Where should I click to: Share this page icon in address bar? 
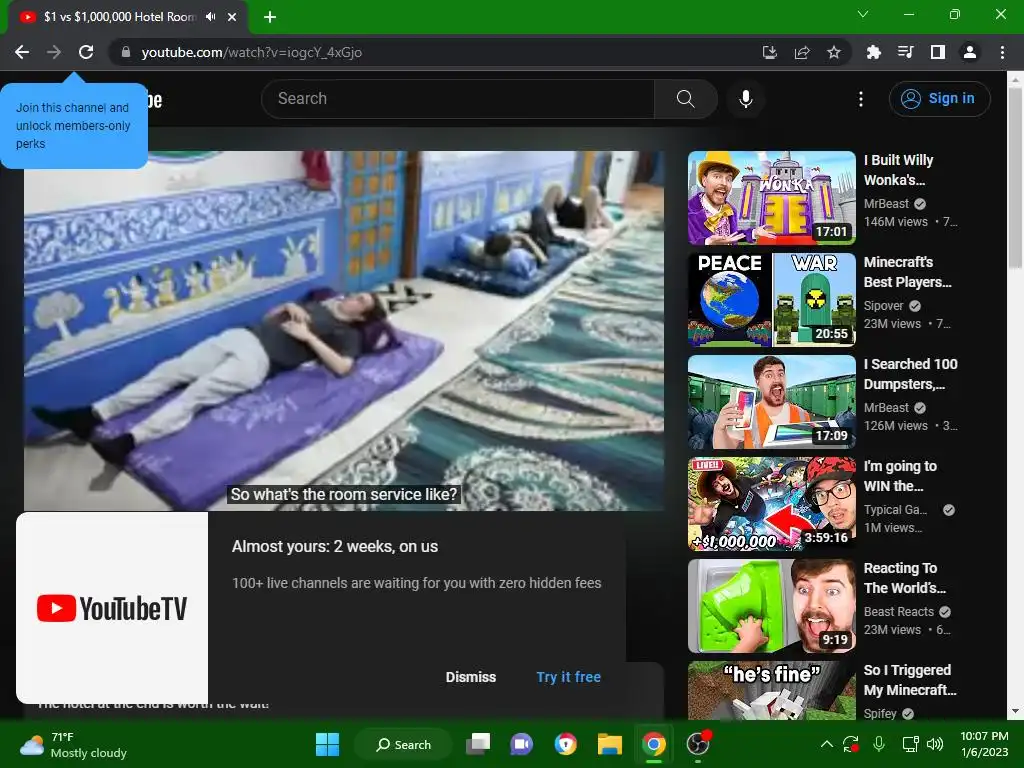click(802, 52)
